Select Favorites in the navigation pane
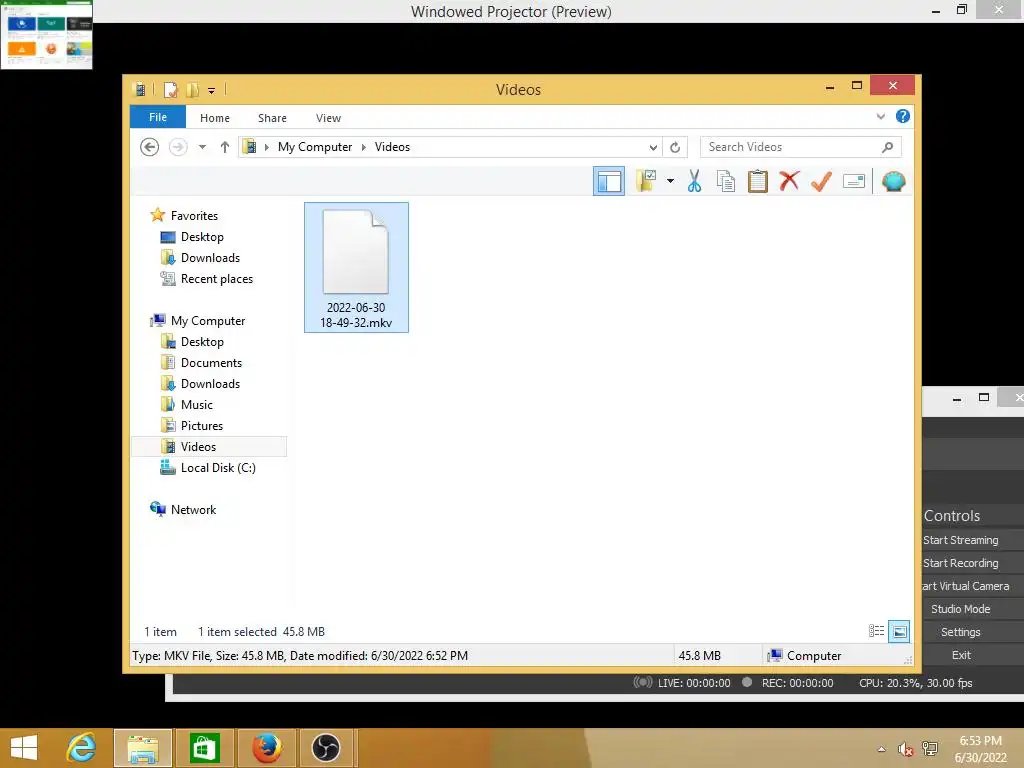The height and width of the screenshot is (768, 1024). coord(194,216)
